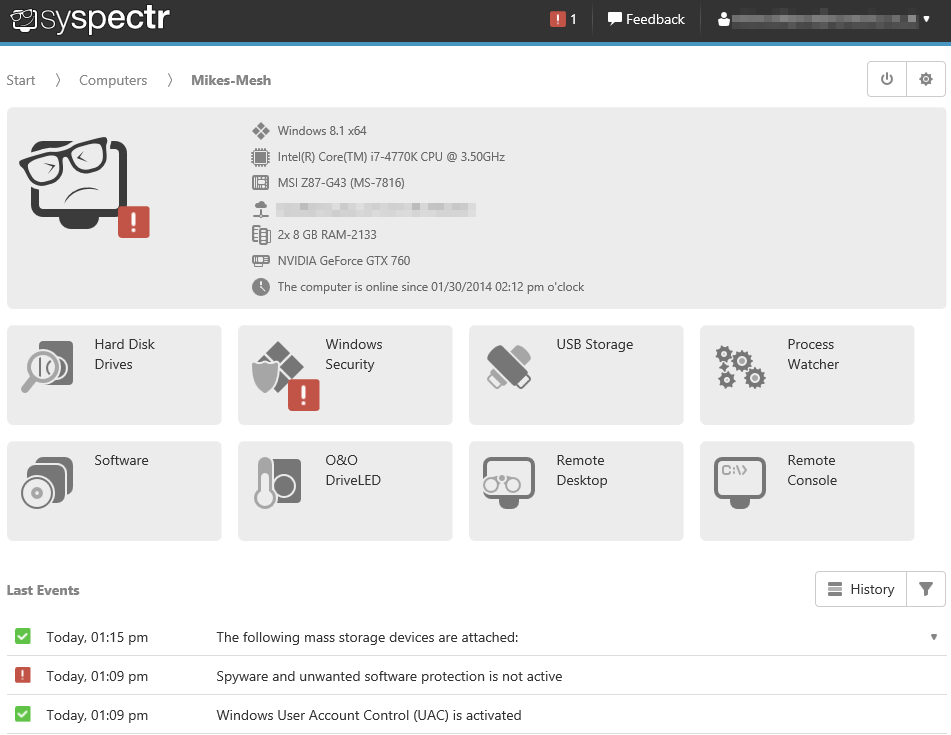Launch the Remote Console module
951x735 pixels.
[x=807, y=491]
